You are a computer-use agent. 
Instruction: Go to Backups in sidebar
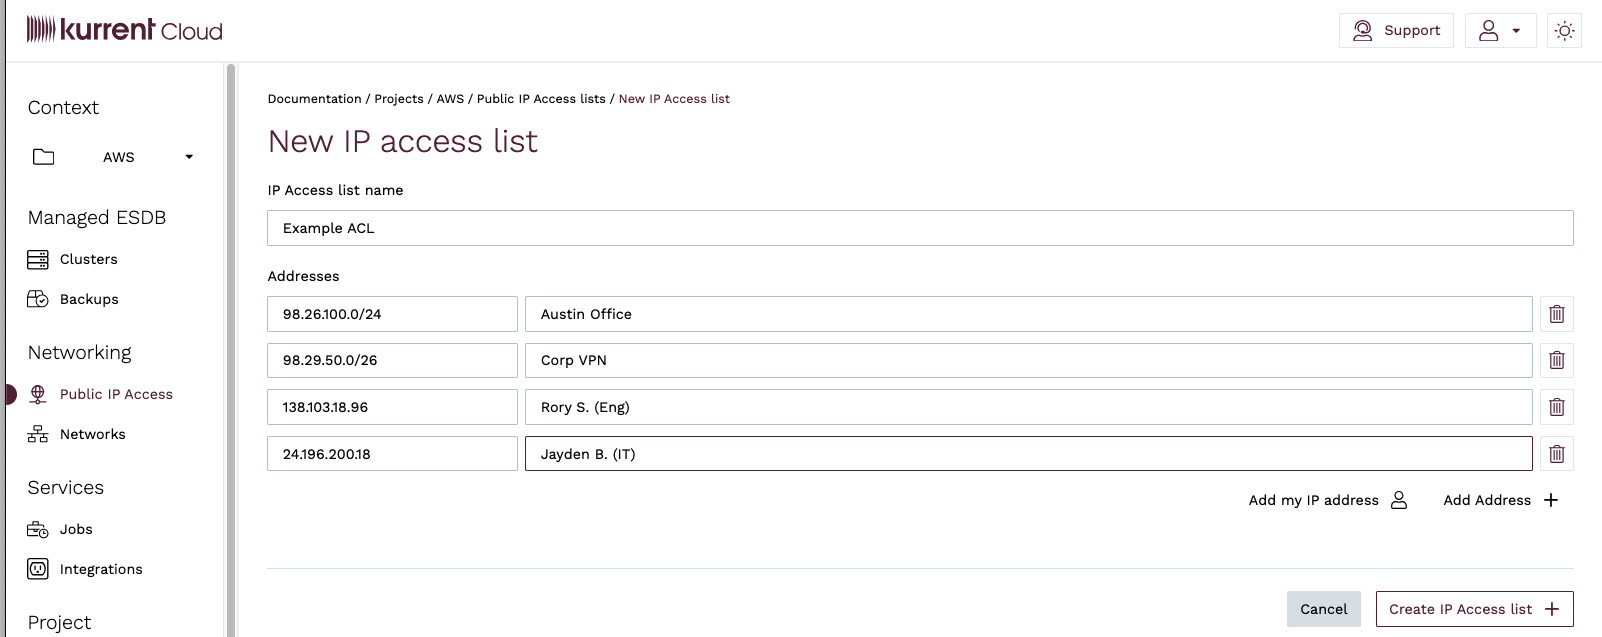point(88,299)
